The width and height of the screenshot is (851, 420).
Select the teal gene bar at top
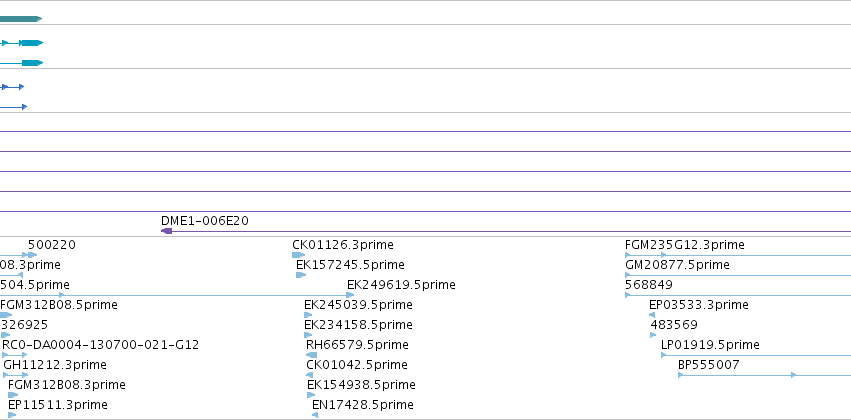(x=21, y=19)
